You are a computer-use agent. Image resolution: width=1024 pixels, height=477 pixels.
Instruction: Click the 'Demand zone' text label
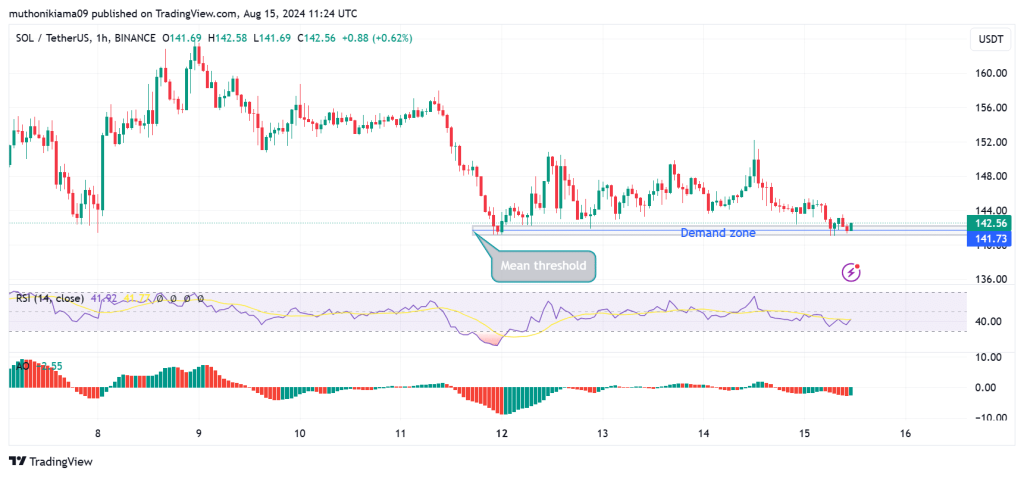tap(718, 233)
